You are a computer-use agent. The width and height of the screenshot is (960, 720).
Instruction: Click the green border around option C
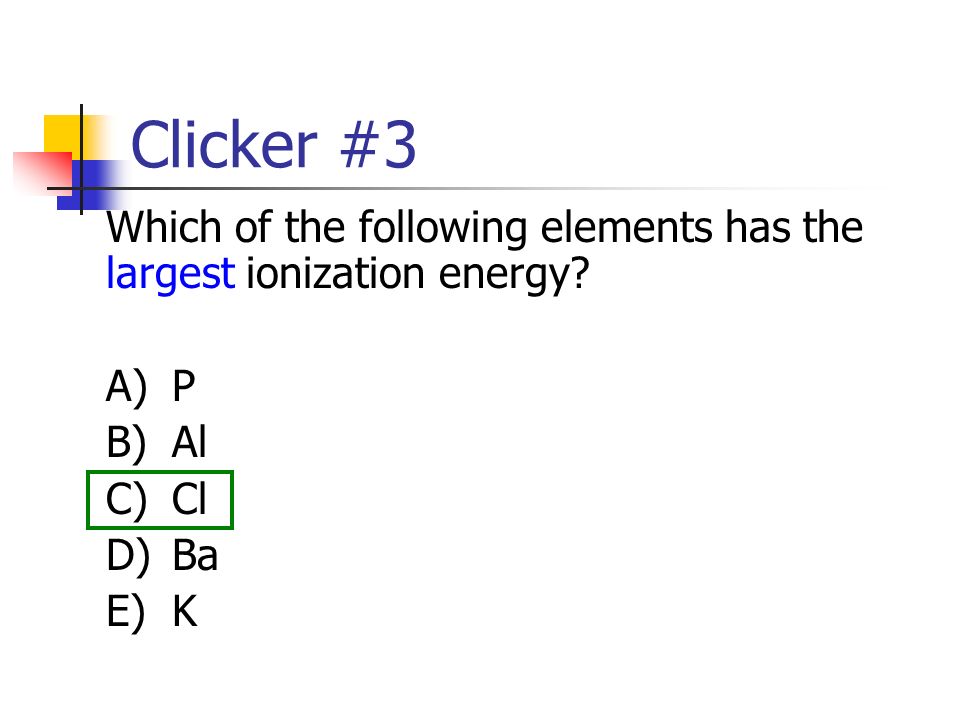[160, 472]
